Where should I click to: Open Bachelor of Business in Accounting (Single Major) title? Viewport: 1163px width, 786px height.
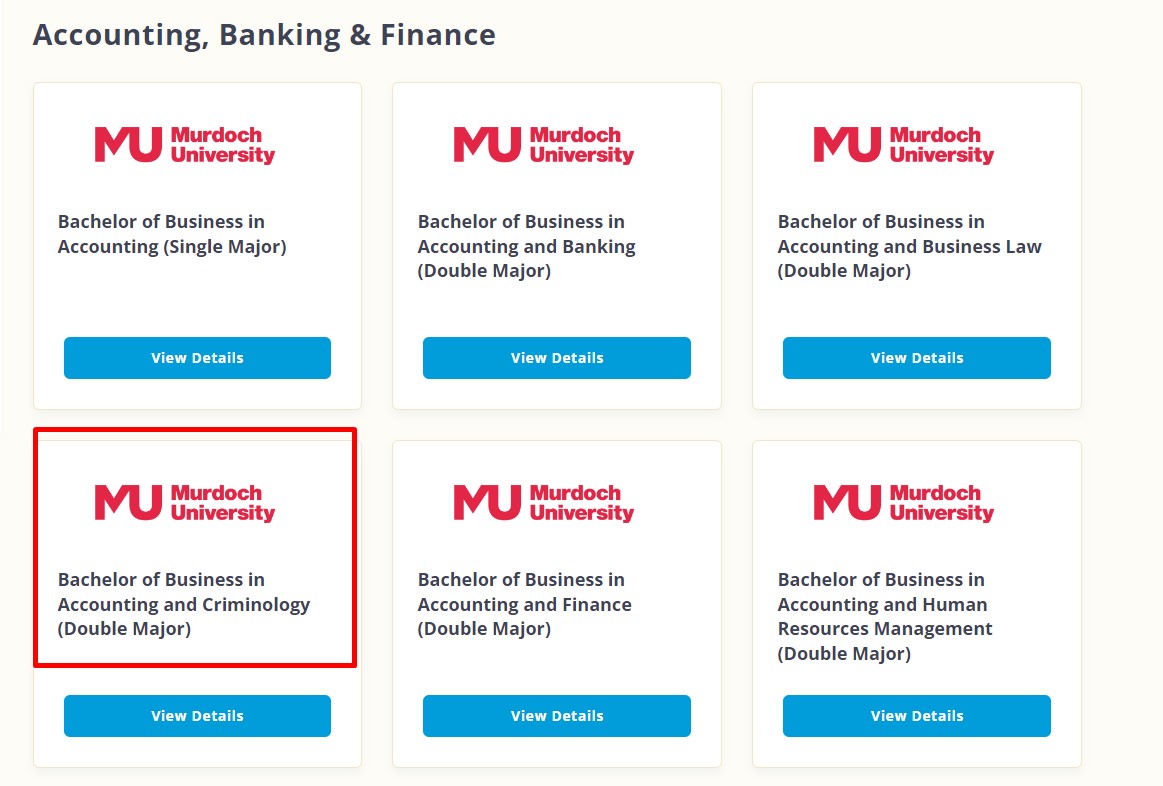click(x=172, y=234)
